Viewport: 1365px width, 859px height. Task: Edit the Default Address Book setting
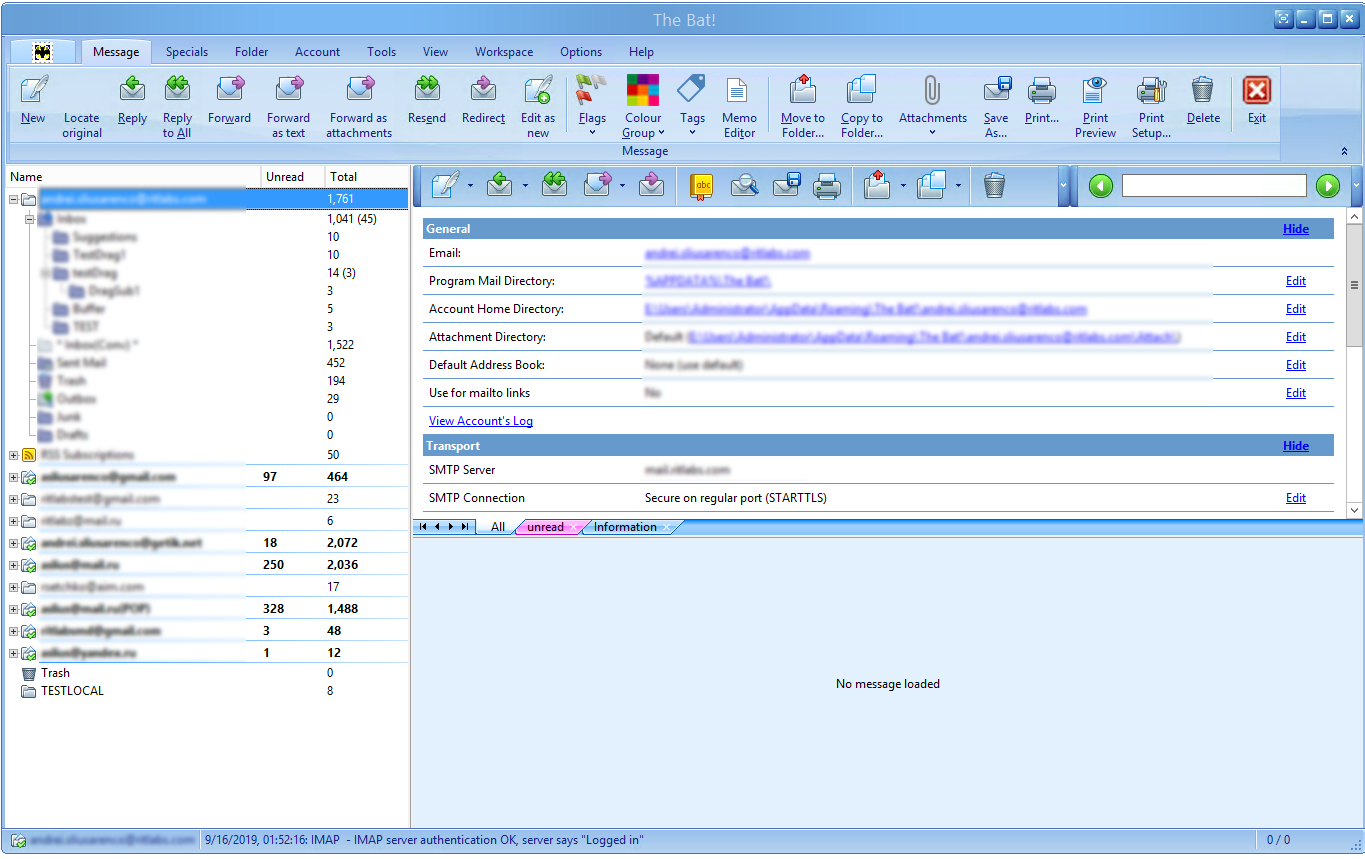coord(1296,365)
